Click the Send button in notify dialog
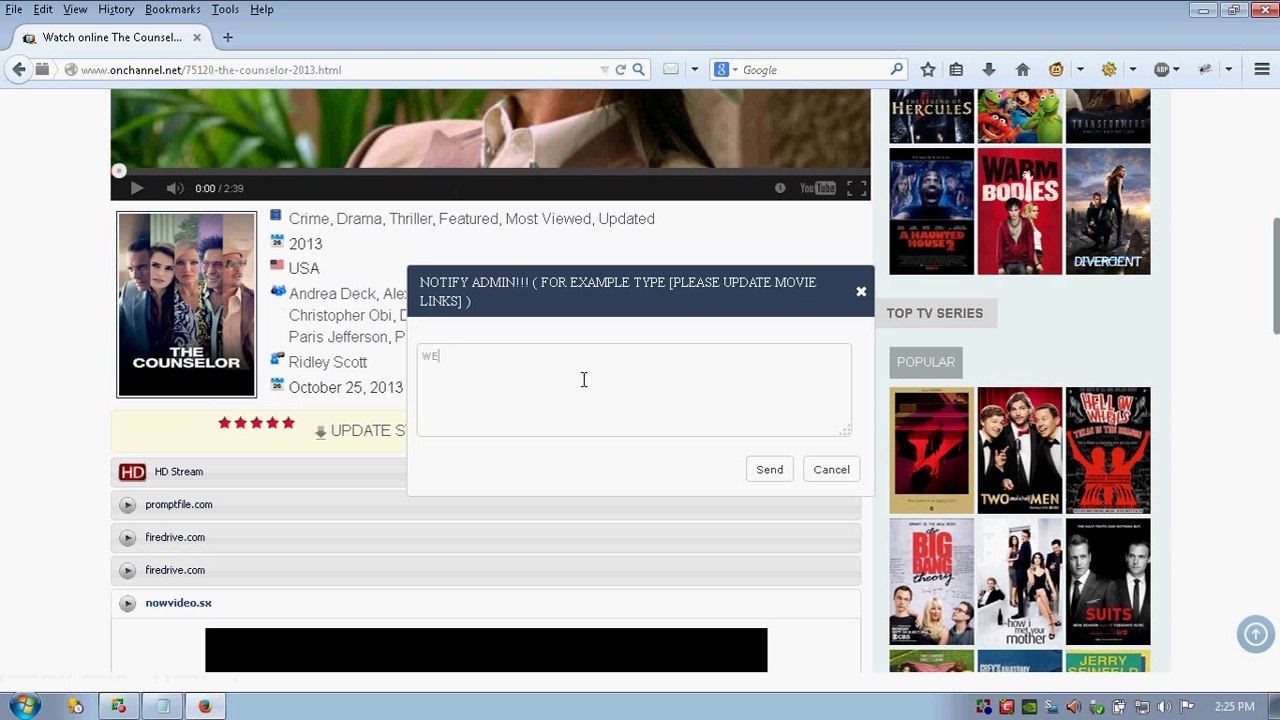Viewport: 1280px width, 720px height. 770,470
